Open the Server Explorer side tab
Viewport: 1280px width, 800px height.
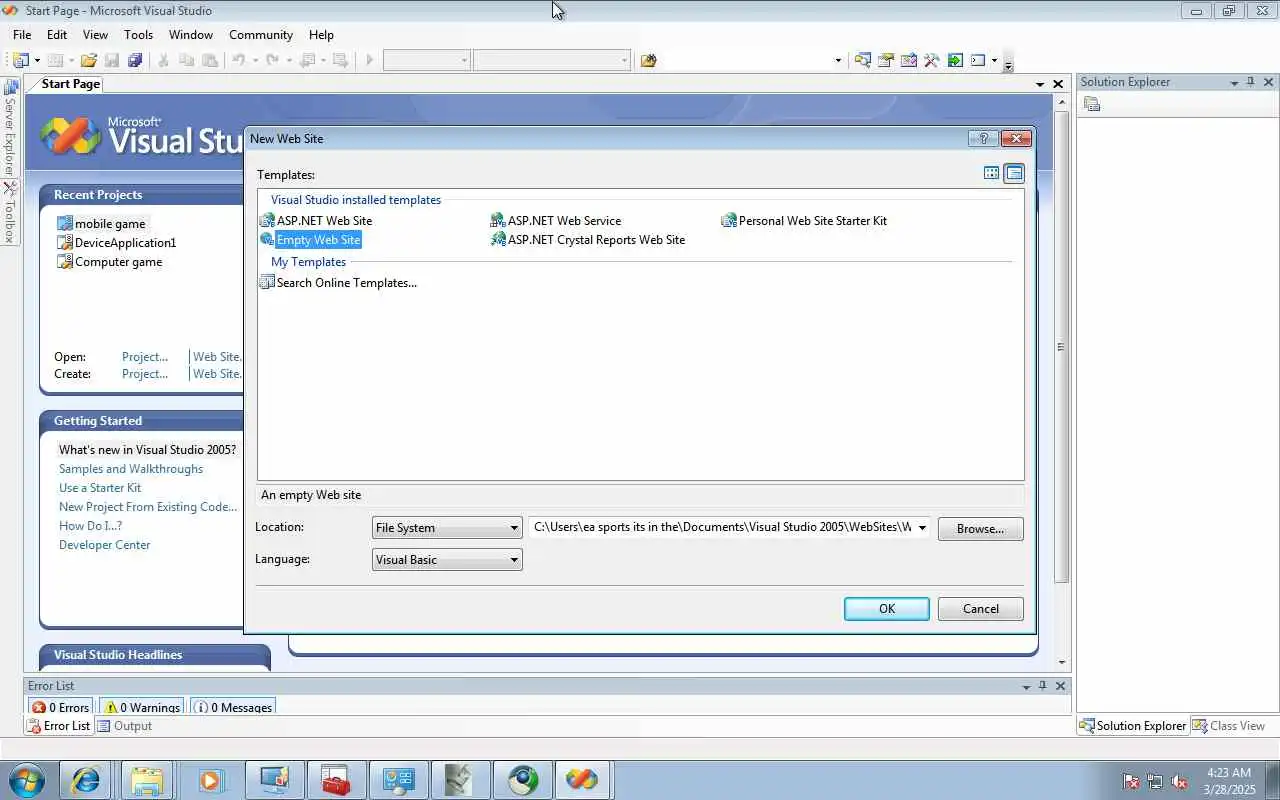point(10,128)
